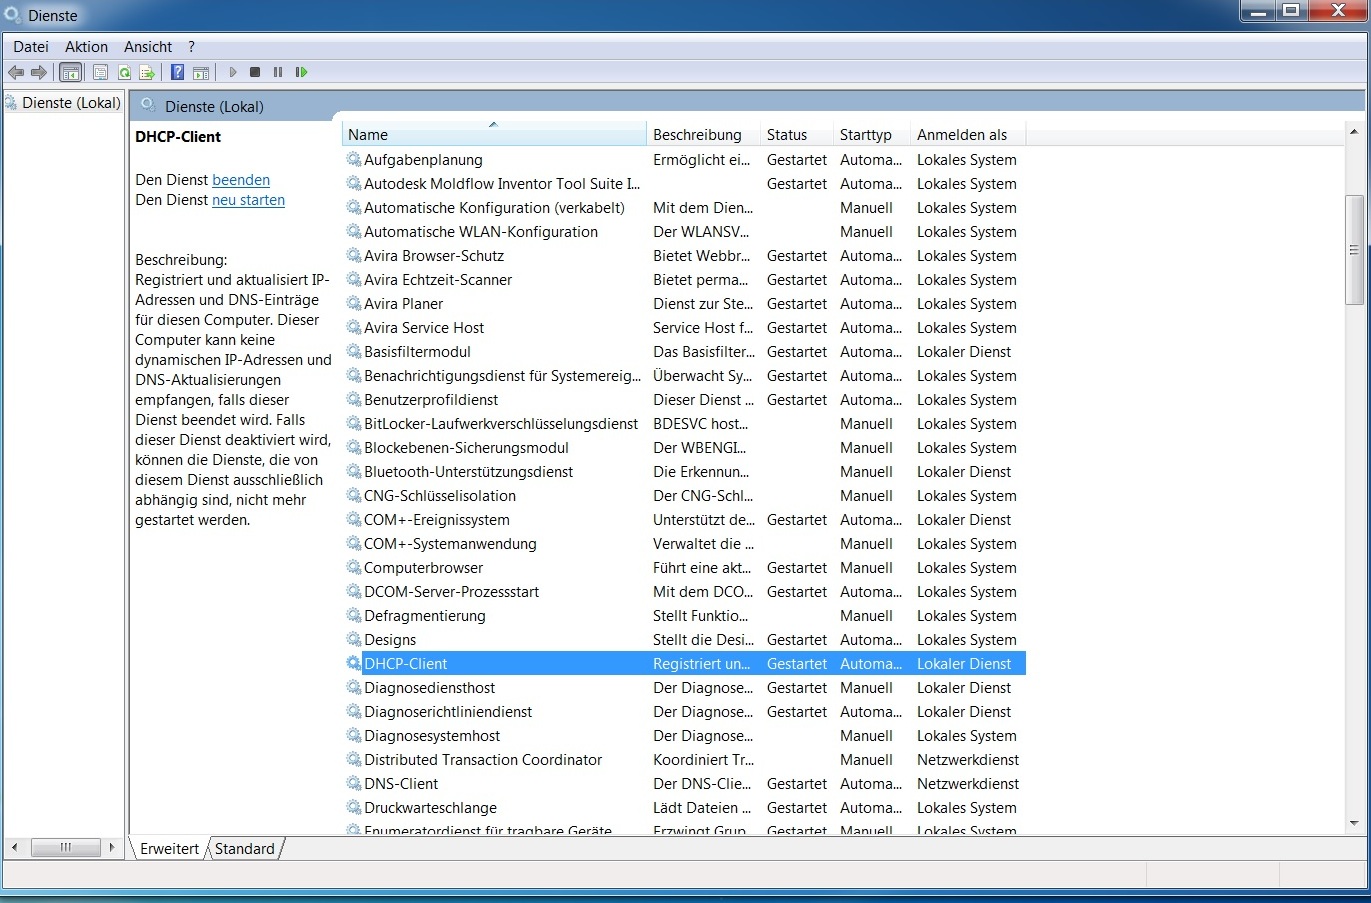Viewport: 1371px width, 903px height.
Task: Toggle the action pane toolbar icon
Action: click(201, 72)
